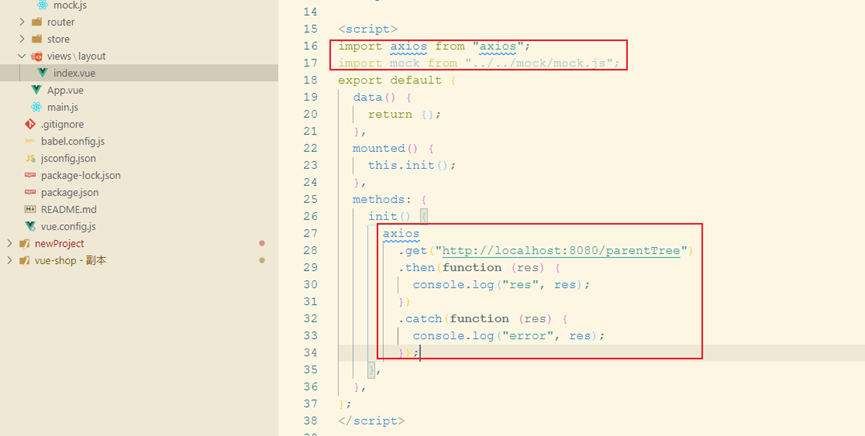Click the newProject folder icon

24,243
